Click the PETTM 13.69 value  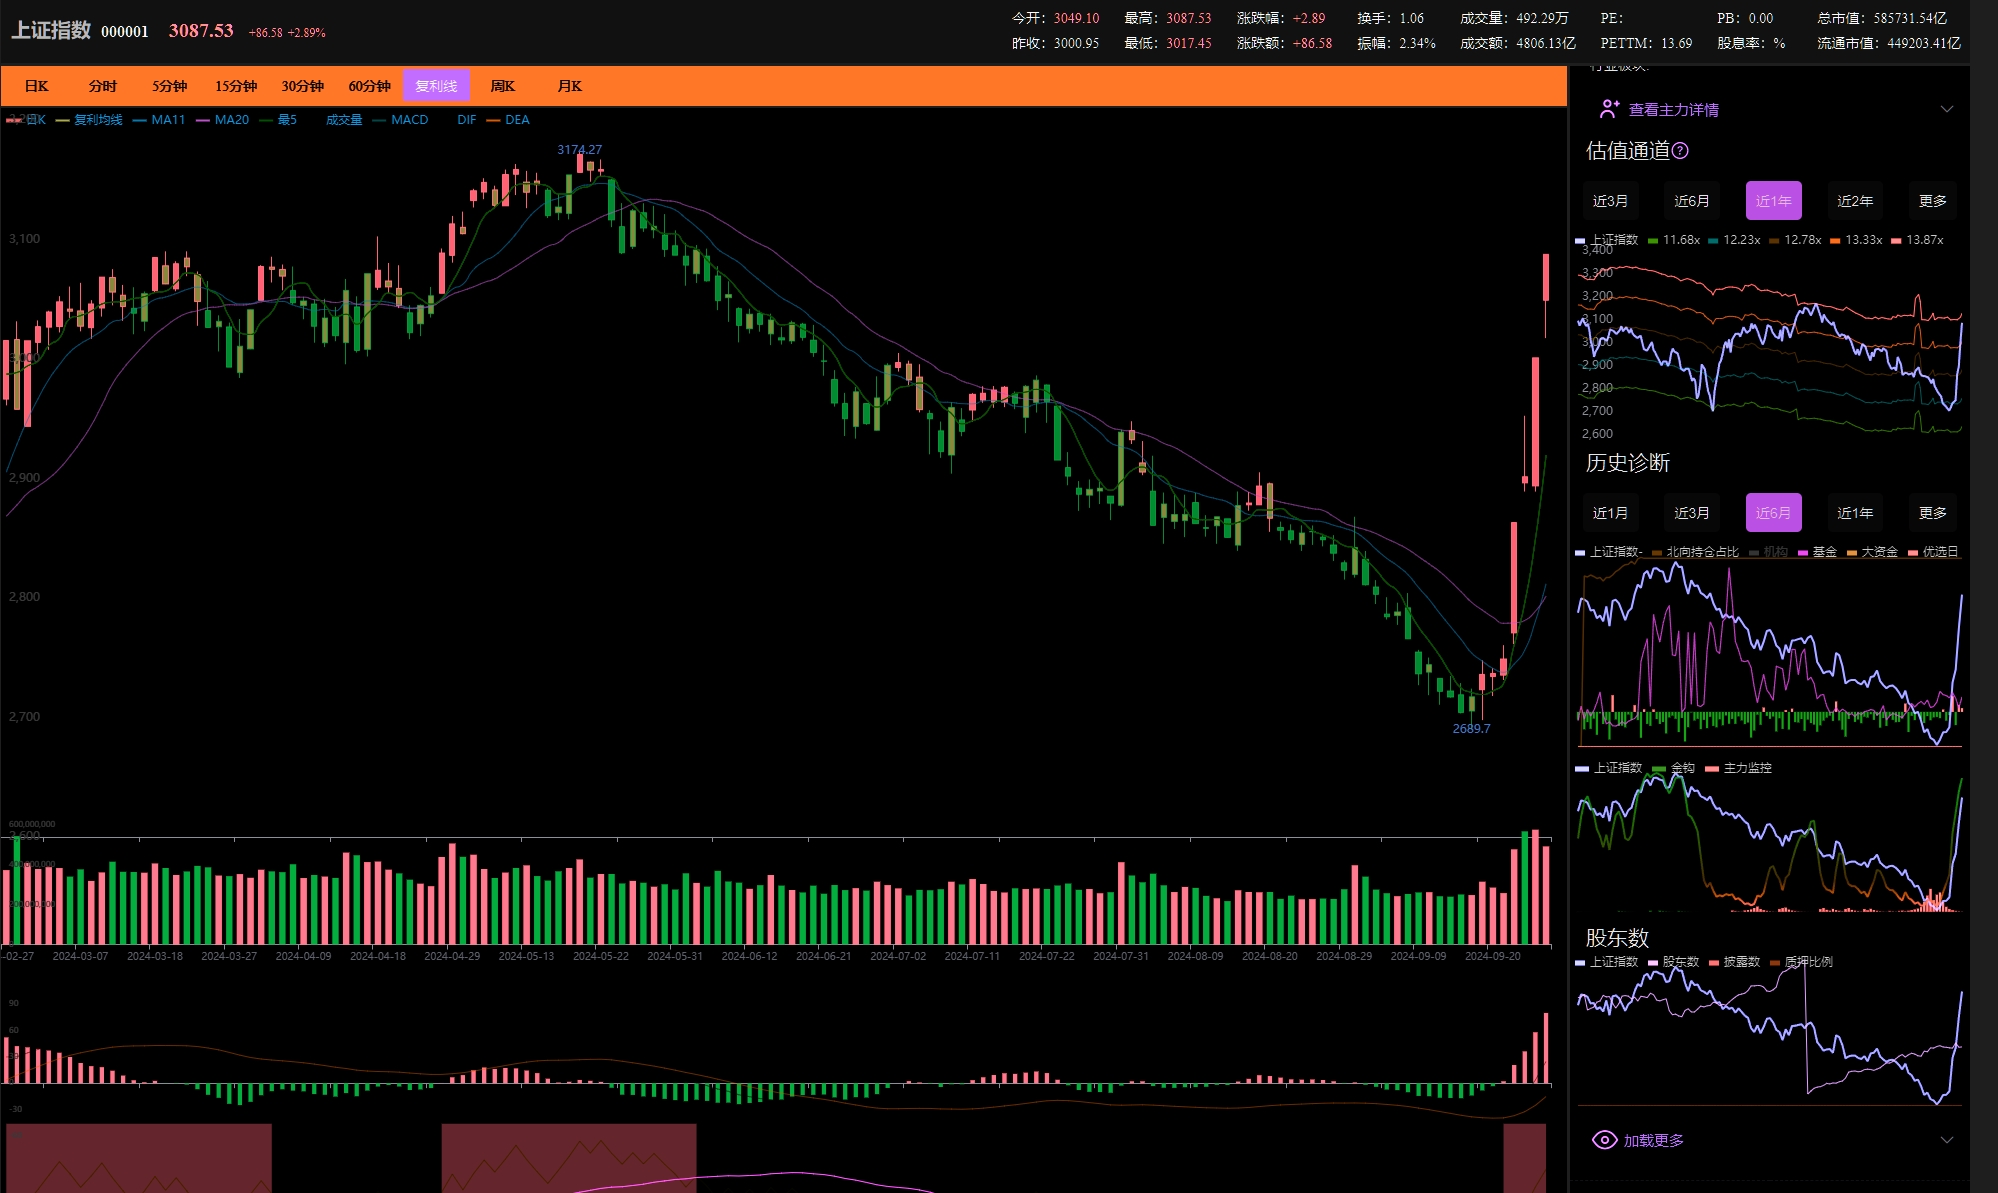(x=1646, y=43)
